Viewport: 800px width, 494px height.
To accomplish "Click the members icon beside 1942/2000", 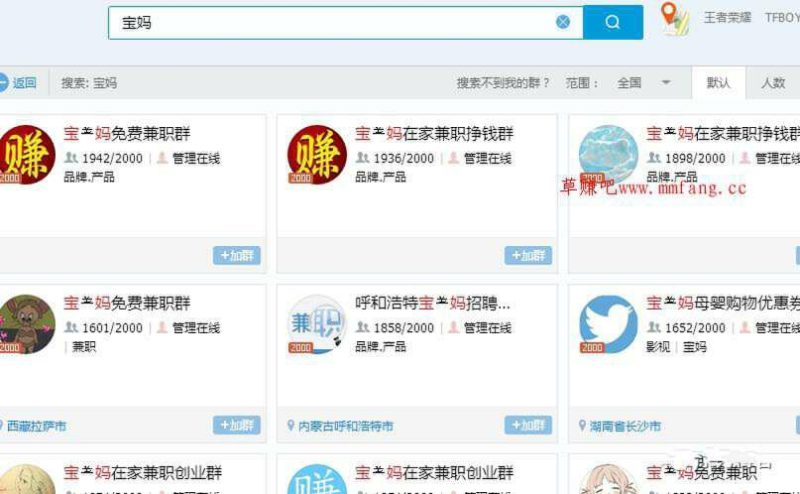I will 71,158.
